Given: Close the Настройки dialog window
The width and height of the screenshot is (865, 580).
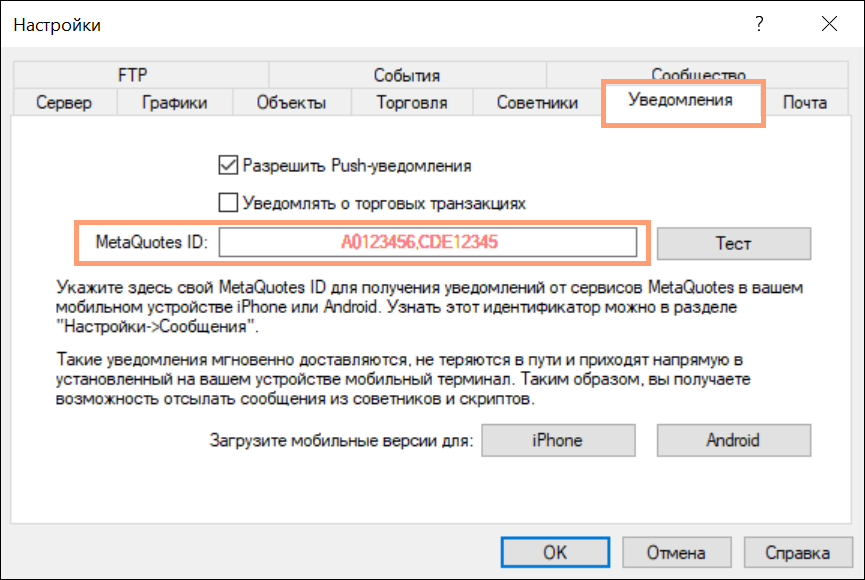Looking at the screenshot, I should tap(828, 23).
